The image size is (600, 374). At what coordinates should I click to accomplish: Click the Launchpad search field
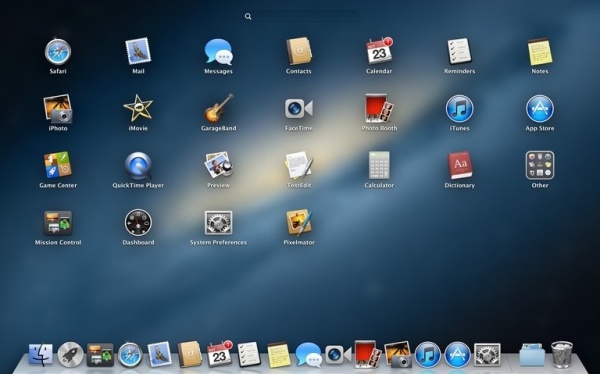pos(301,16)
